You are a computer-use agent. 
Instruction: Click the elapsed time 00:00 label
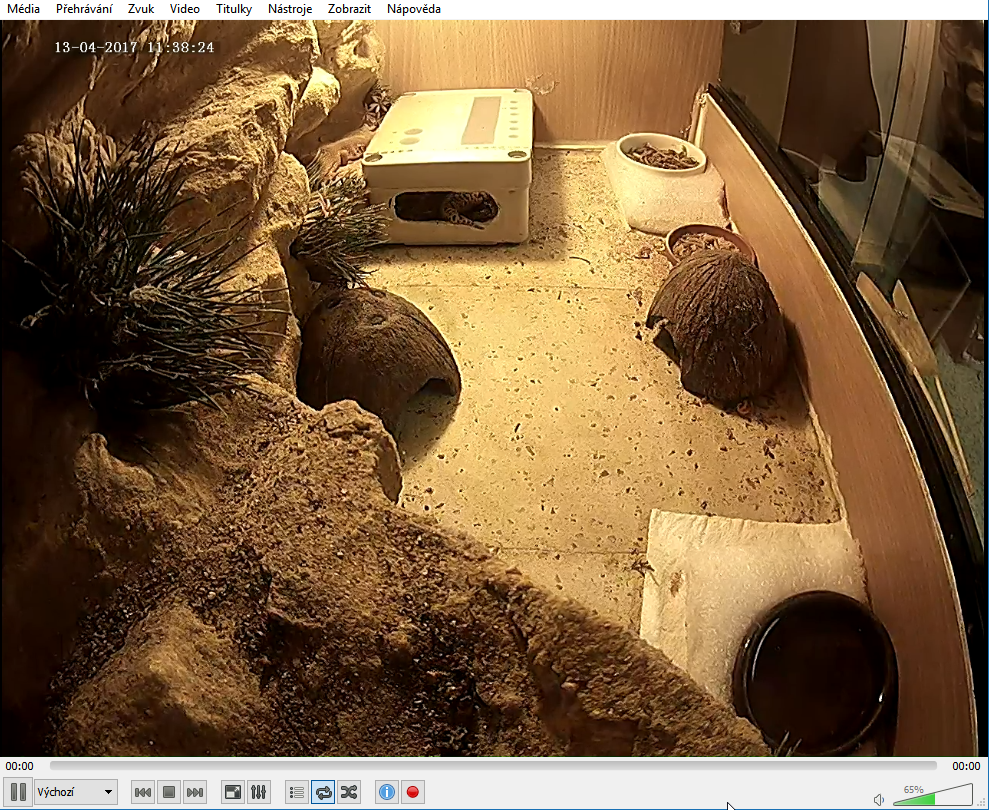tap(20, 766)
